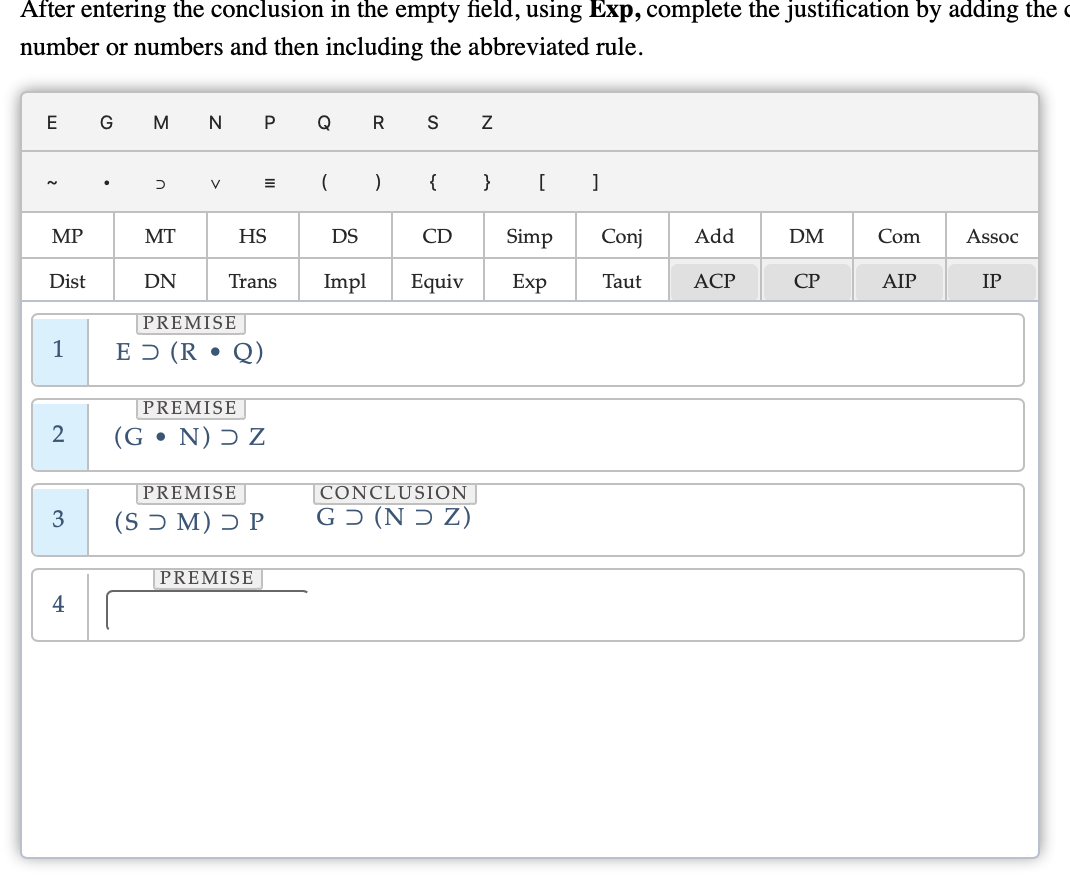Click the letter G button

[105, 122]
